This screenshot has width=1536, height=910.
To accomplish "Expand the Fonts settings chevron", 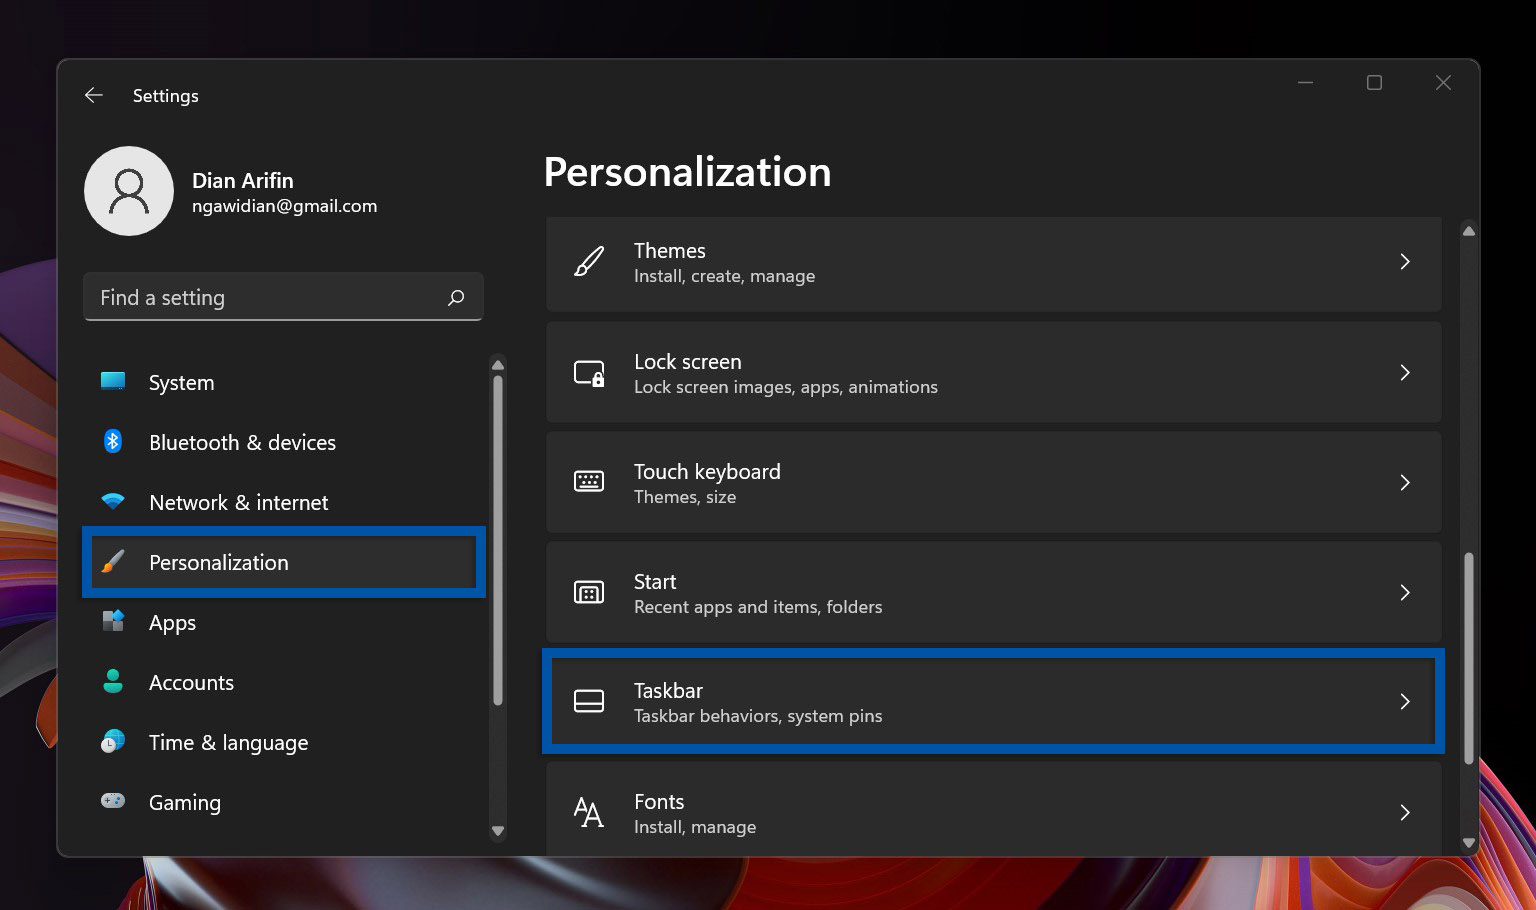I will point(1405,812).
